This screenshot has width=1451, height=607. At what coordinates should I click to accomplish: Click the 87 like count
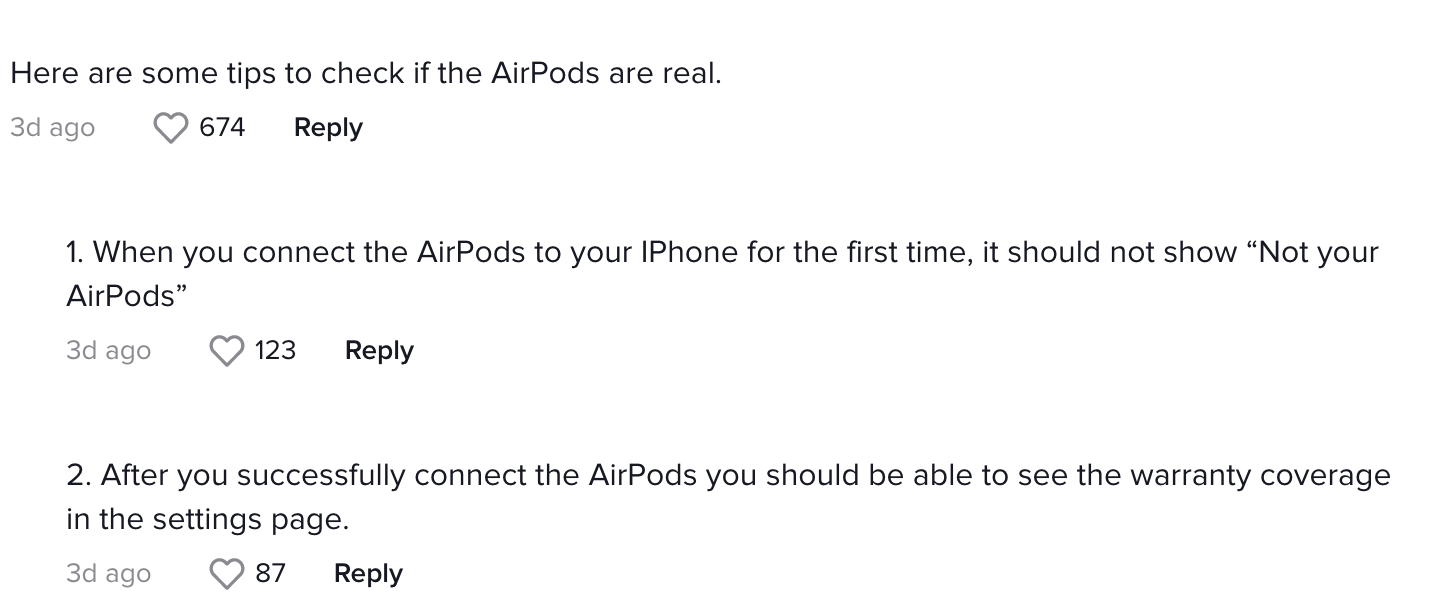tap(270, 573)
